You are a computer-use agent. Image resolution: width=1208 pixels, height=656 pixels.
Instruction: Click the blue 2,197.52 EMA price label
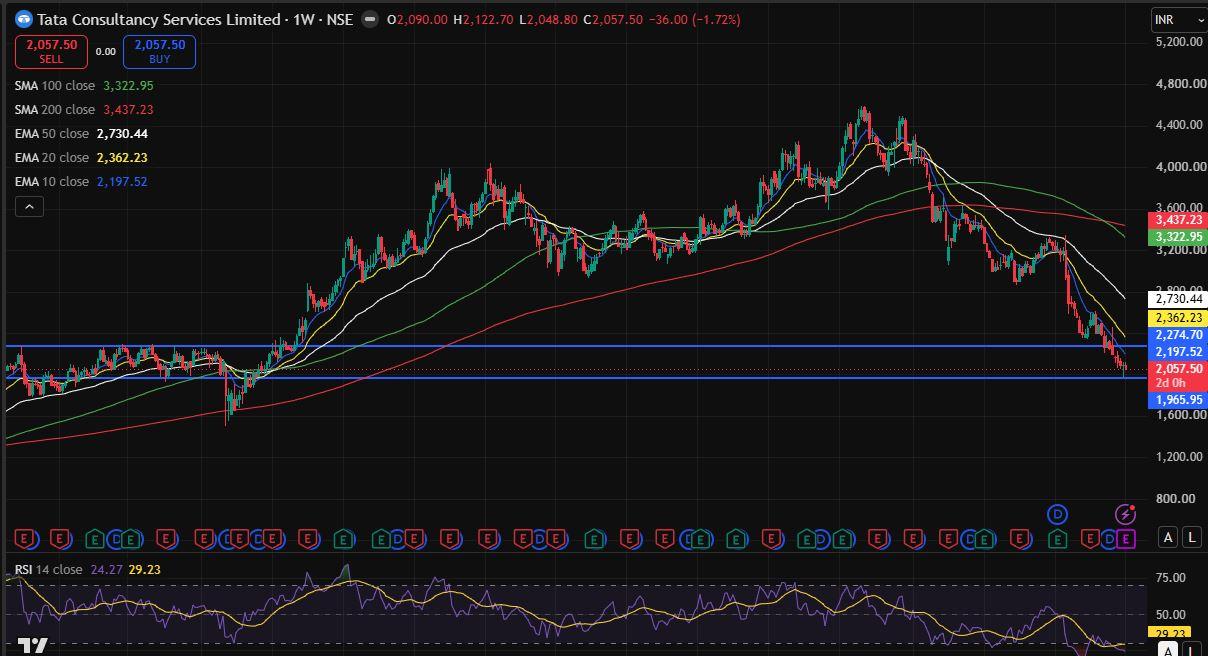1179,352
